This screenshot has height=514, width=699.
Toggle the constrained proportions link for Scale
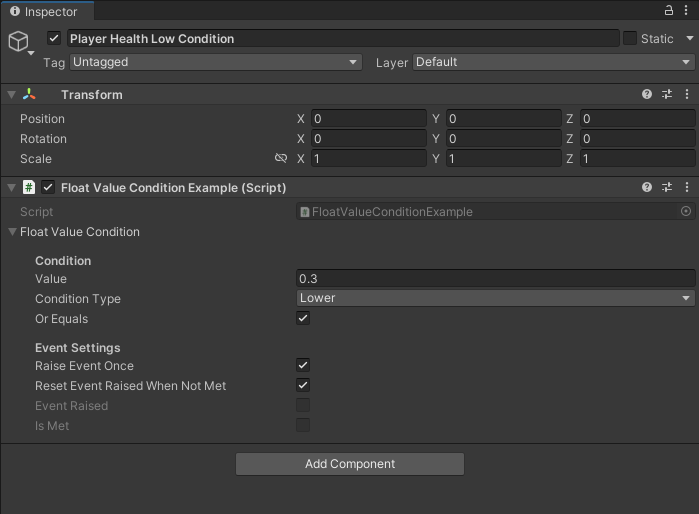[x=281, y=159]
